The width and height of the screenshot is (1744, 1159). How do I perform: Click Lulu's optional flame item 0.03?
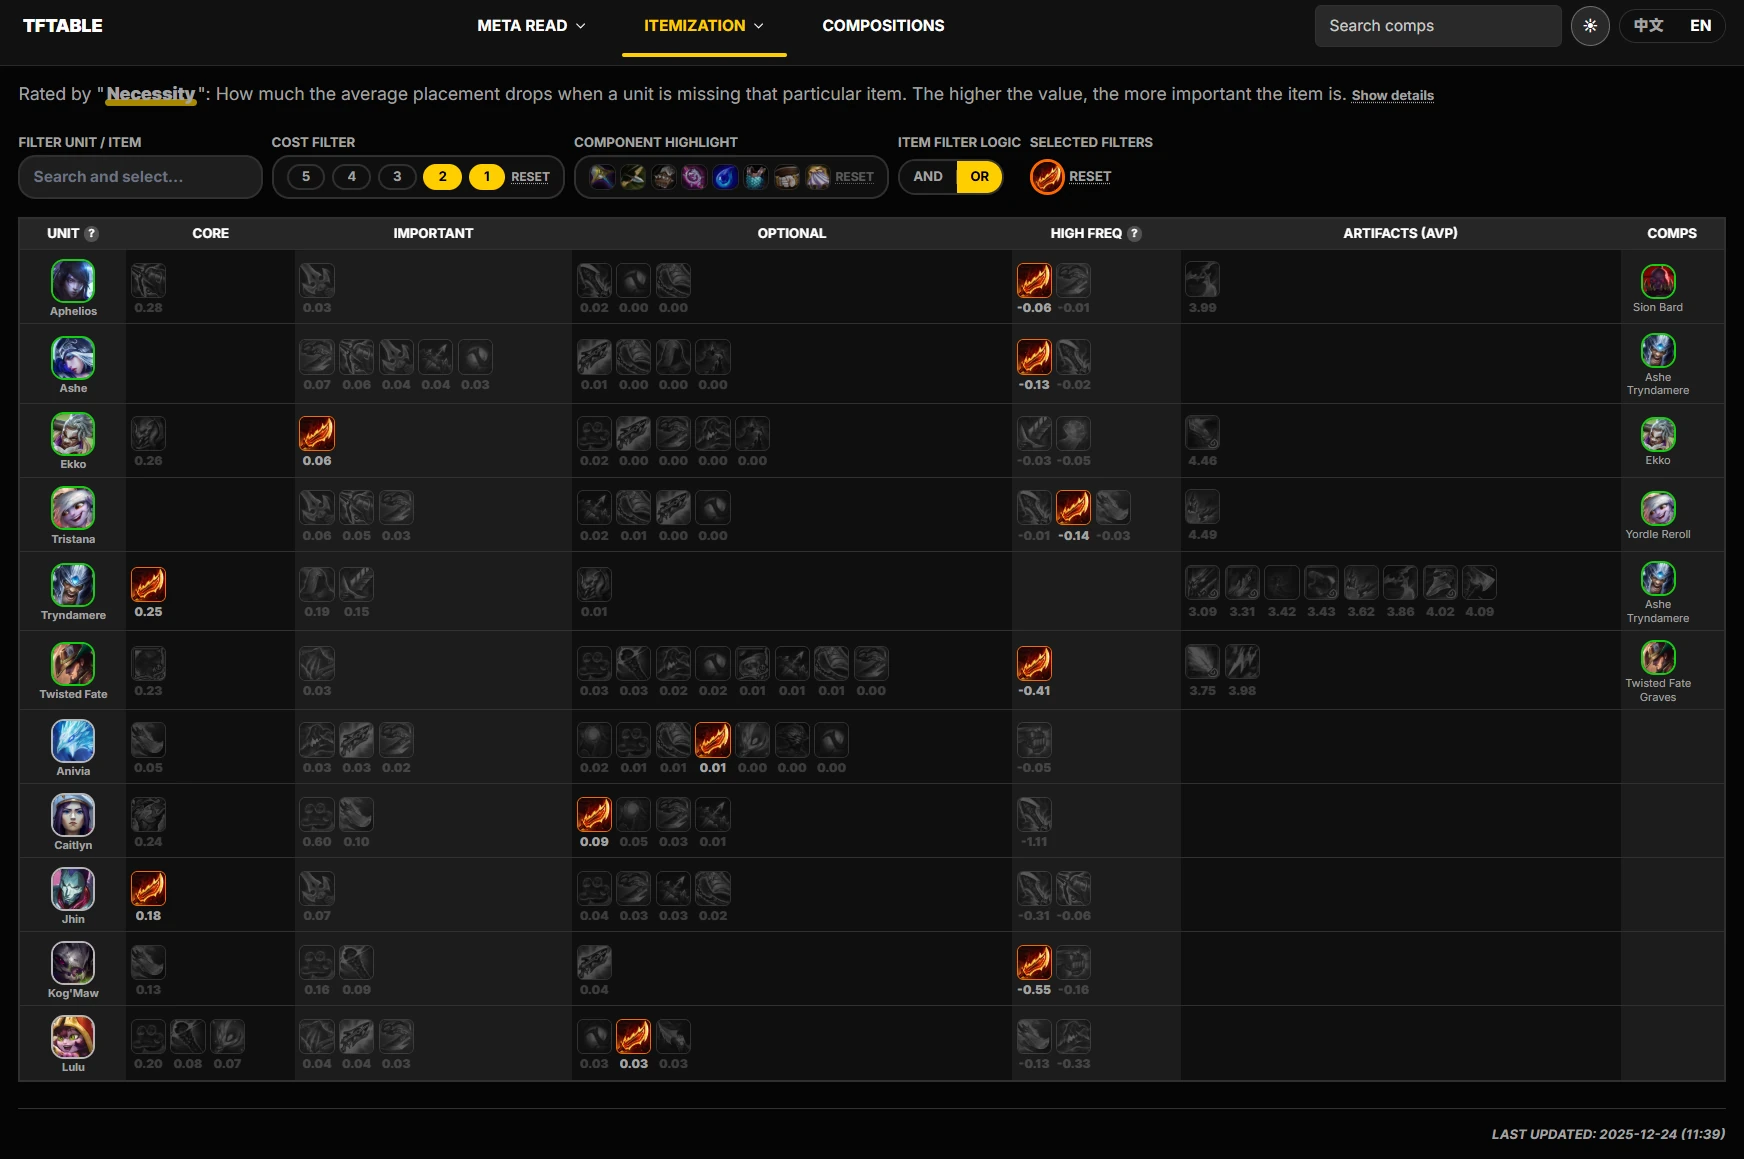[x=633, y=1037]
